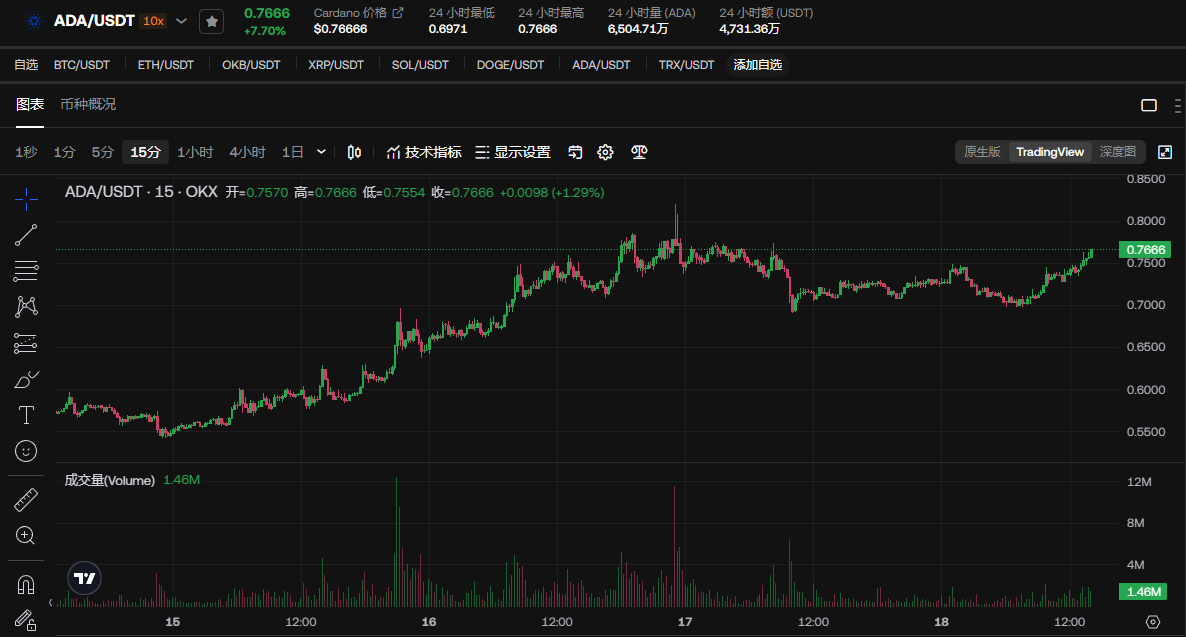Select the trend line drawing tool
The width and height of the screenshot is (1186, 637).
pos(27,235)
